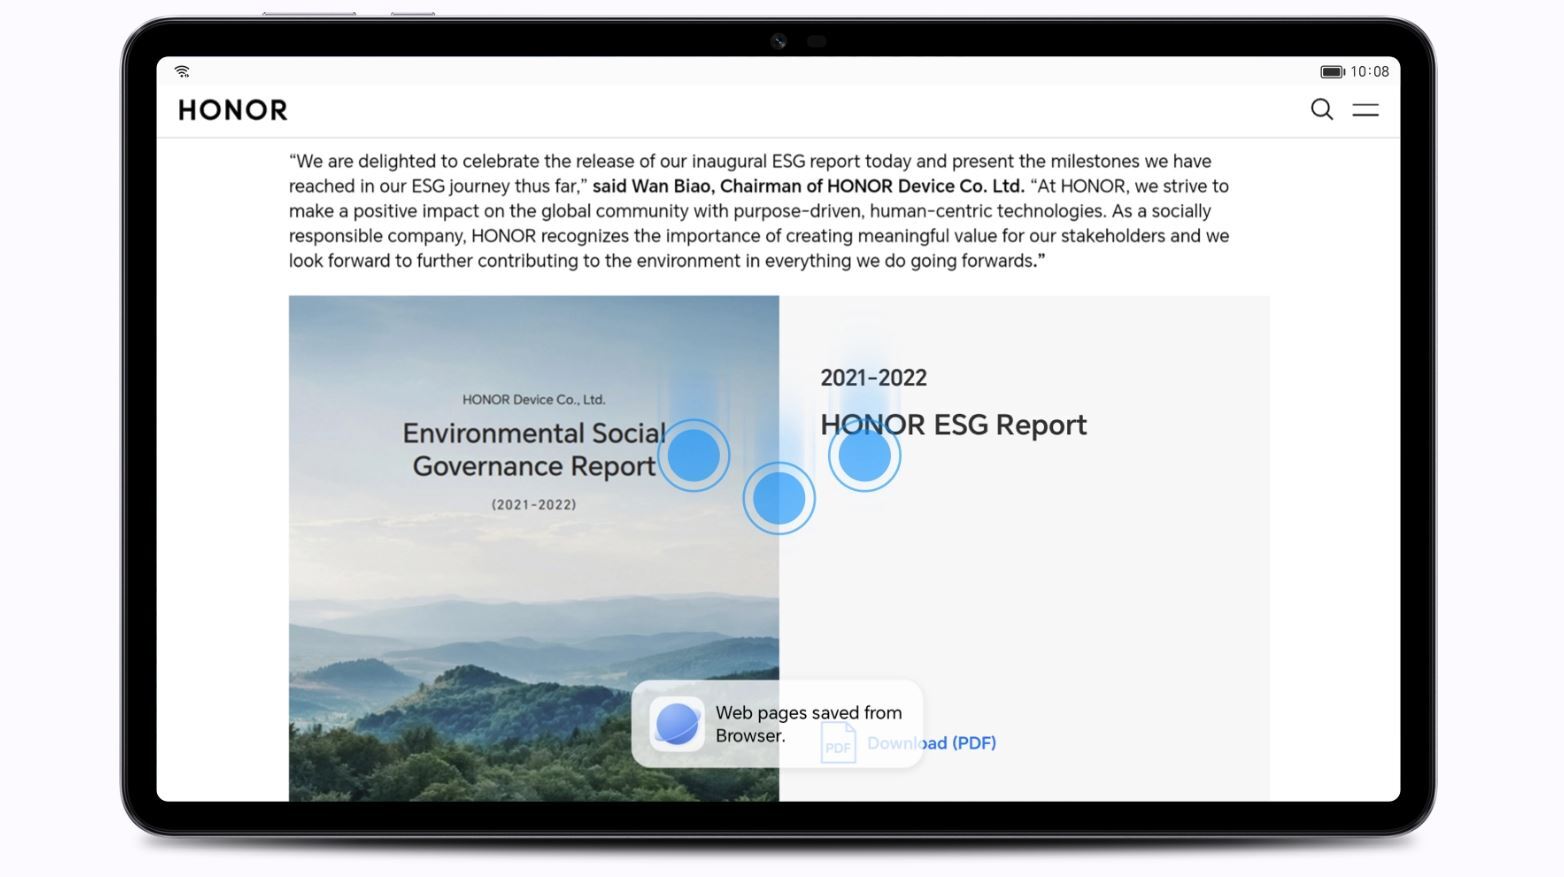Click the Browser globe icon in the toast
The height and width of the screenshot is (877, 1564).
click(x=677, y=724)
